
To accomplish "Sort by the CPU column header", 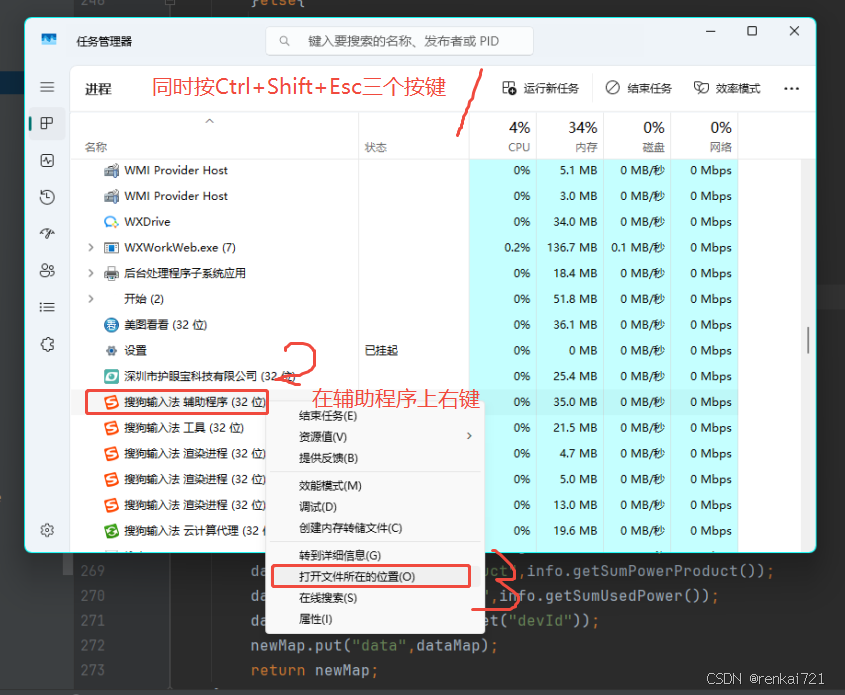I will pyautogui.click(x=503, y=136).
